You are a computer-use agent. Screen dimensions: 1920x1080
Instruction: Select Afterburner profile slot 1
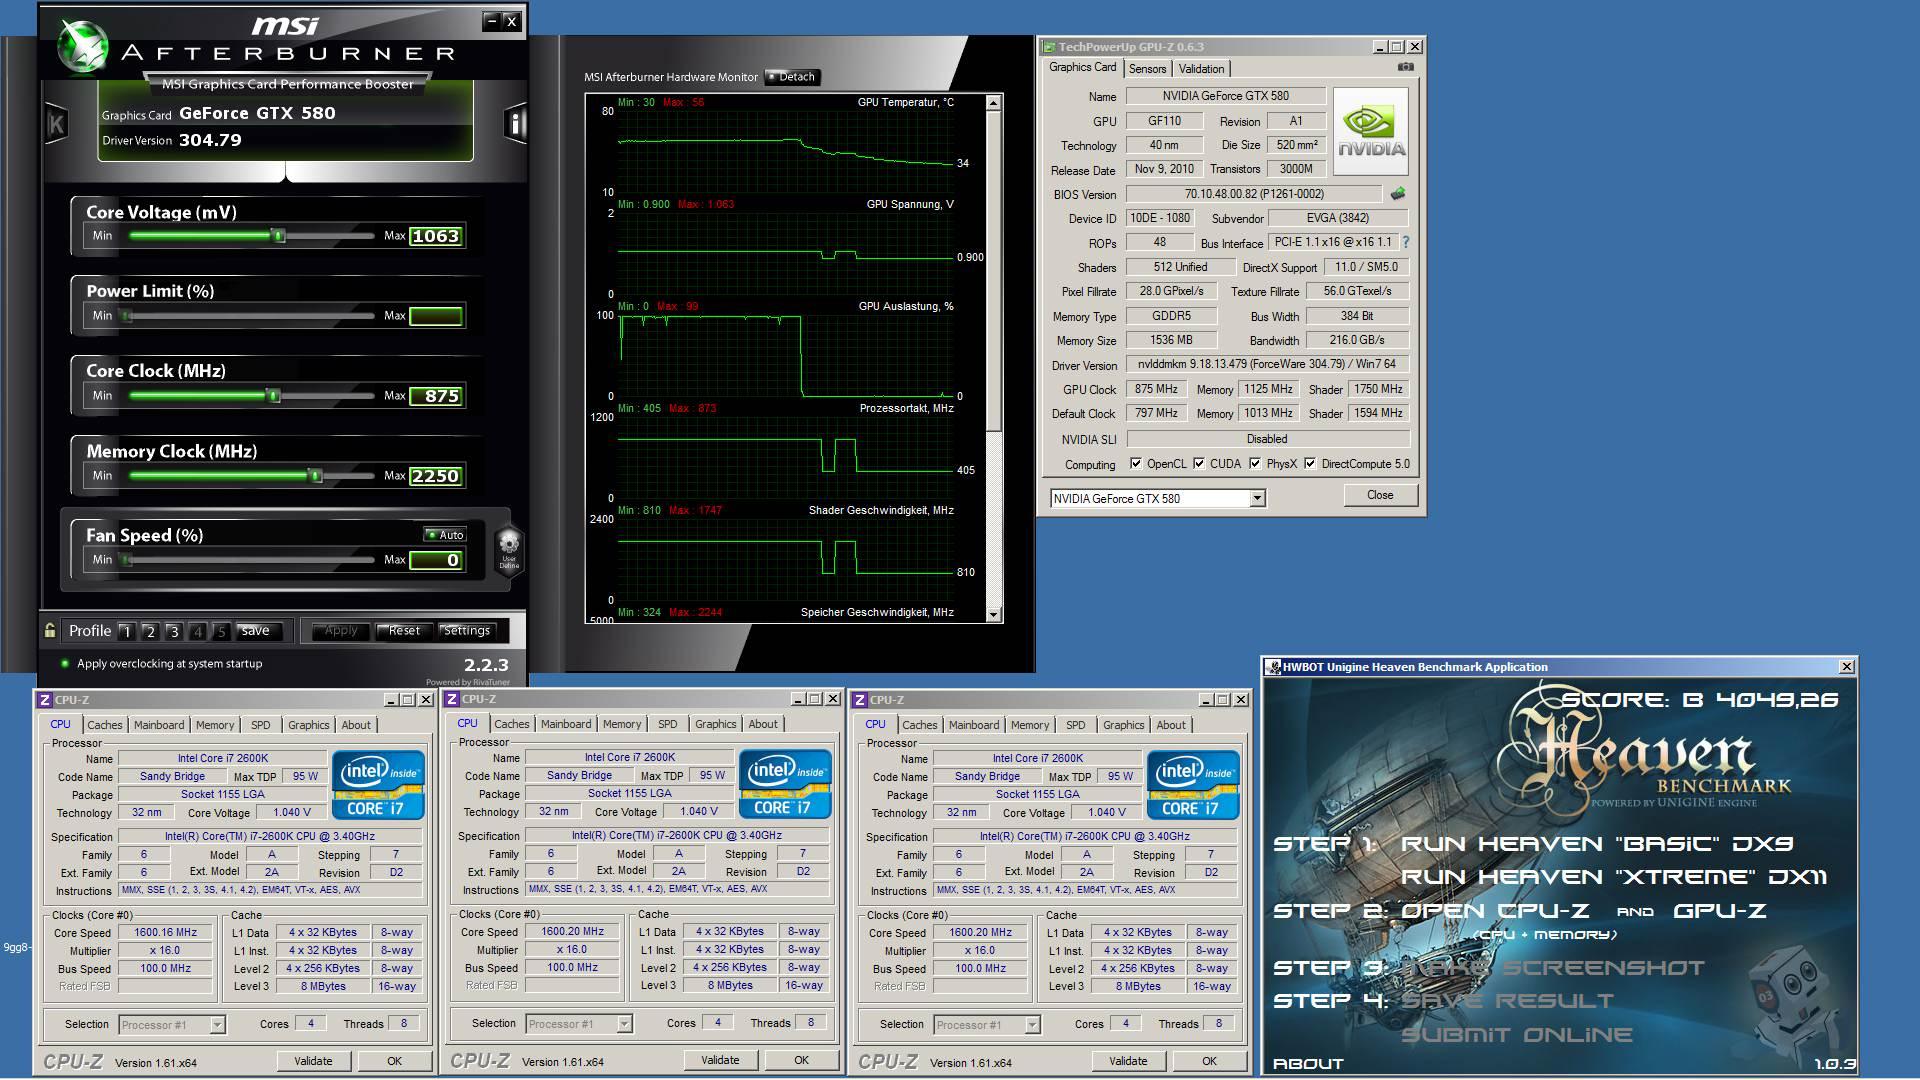pos(126,631)
